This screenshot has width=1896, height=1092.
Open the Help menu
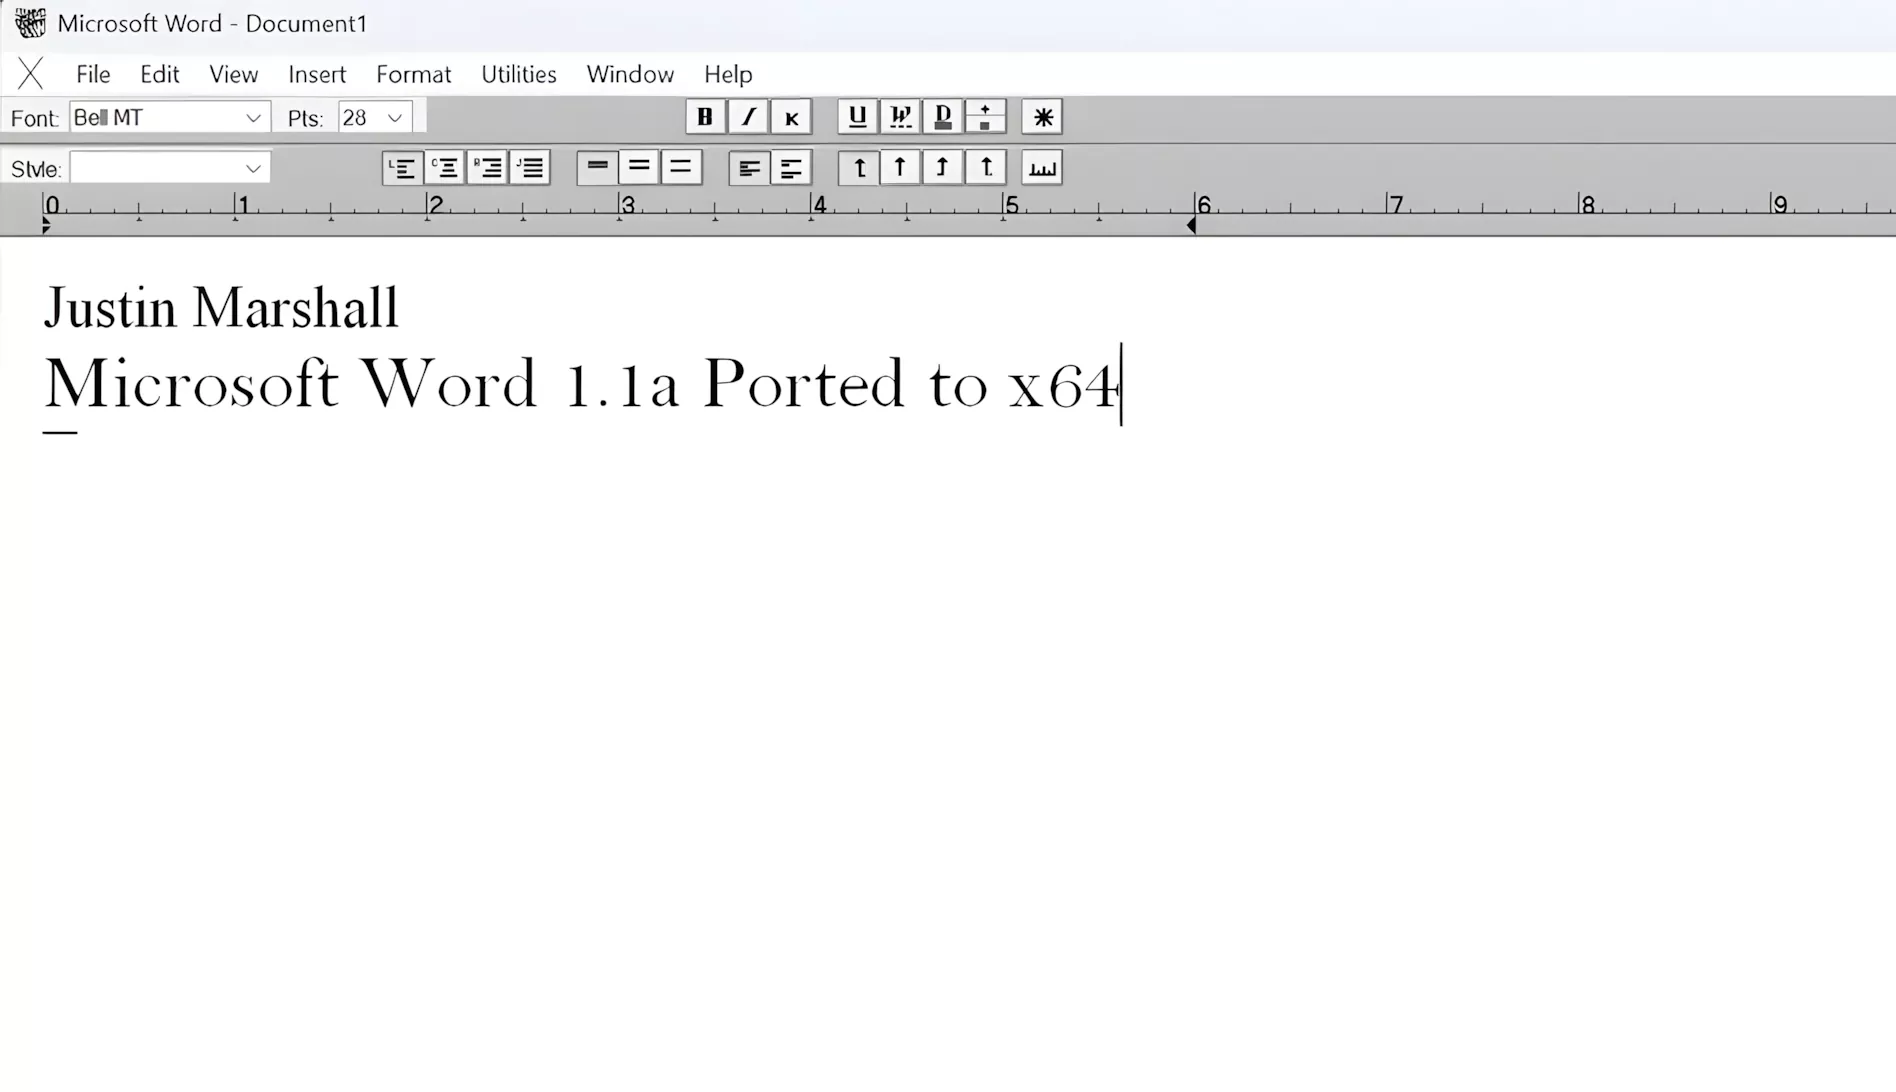728,74
